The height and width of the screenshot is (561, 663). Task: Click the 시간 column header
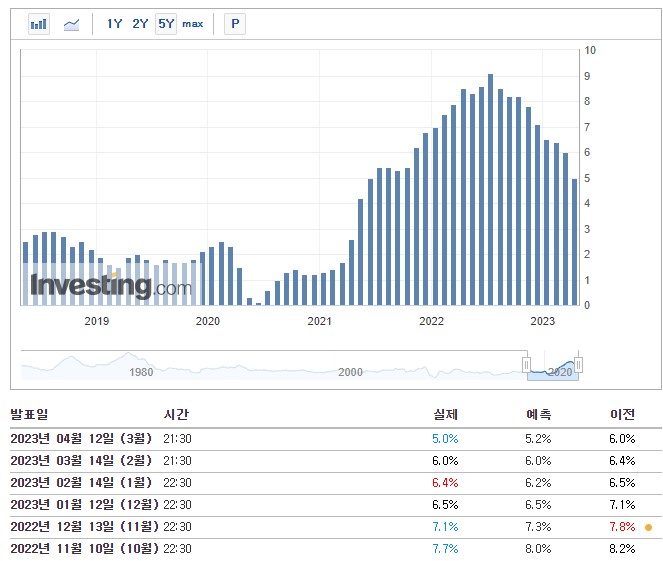[176, 414]
